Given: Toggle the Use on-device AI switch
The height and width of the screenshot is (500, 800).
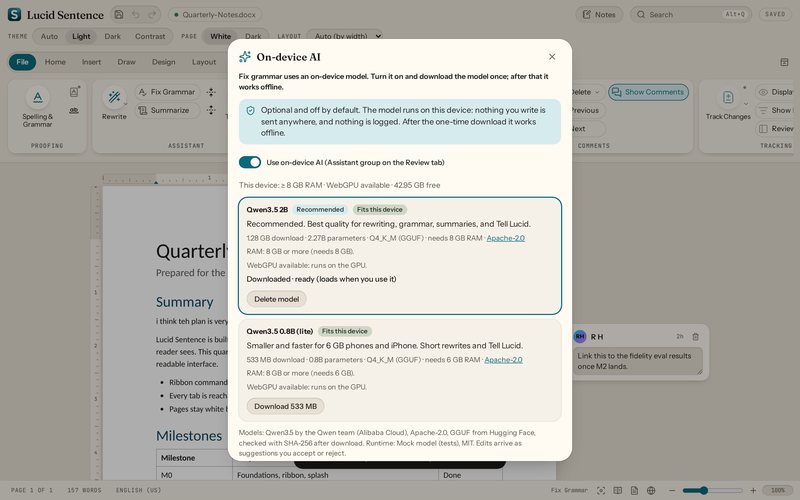Looking at the screenshot, I should click(x=250, y=162).
